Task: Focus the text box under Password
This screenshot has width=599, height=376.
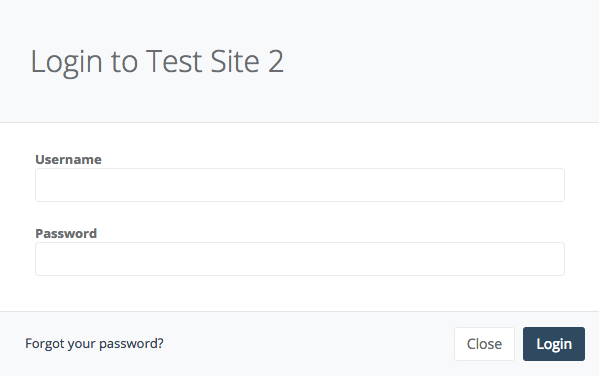Action: 300,259
